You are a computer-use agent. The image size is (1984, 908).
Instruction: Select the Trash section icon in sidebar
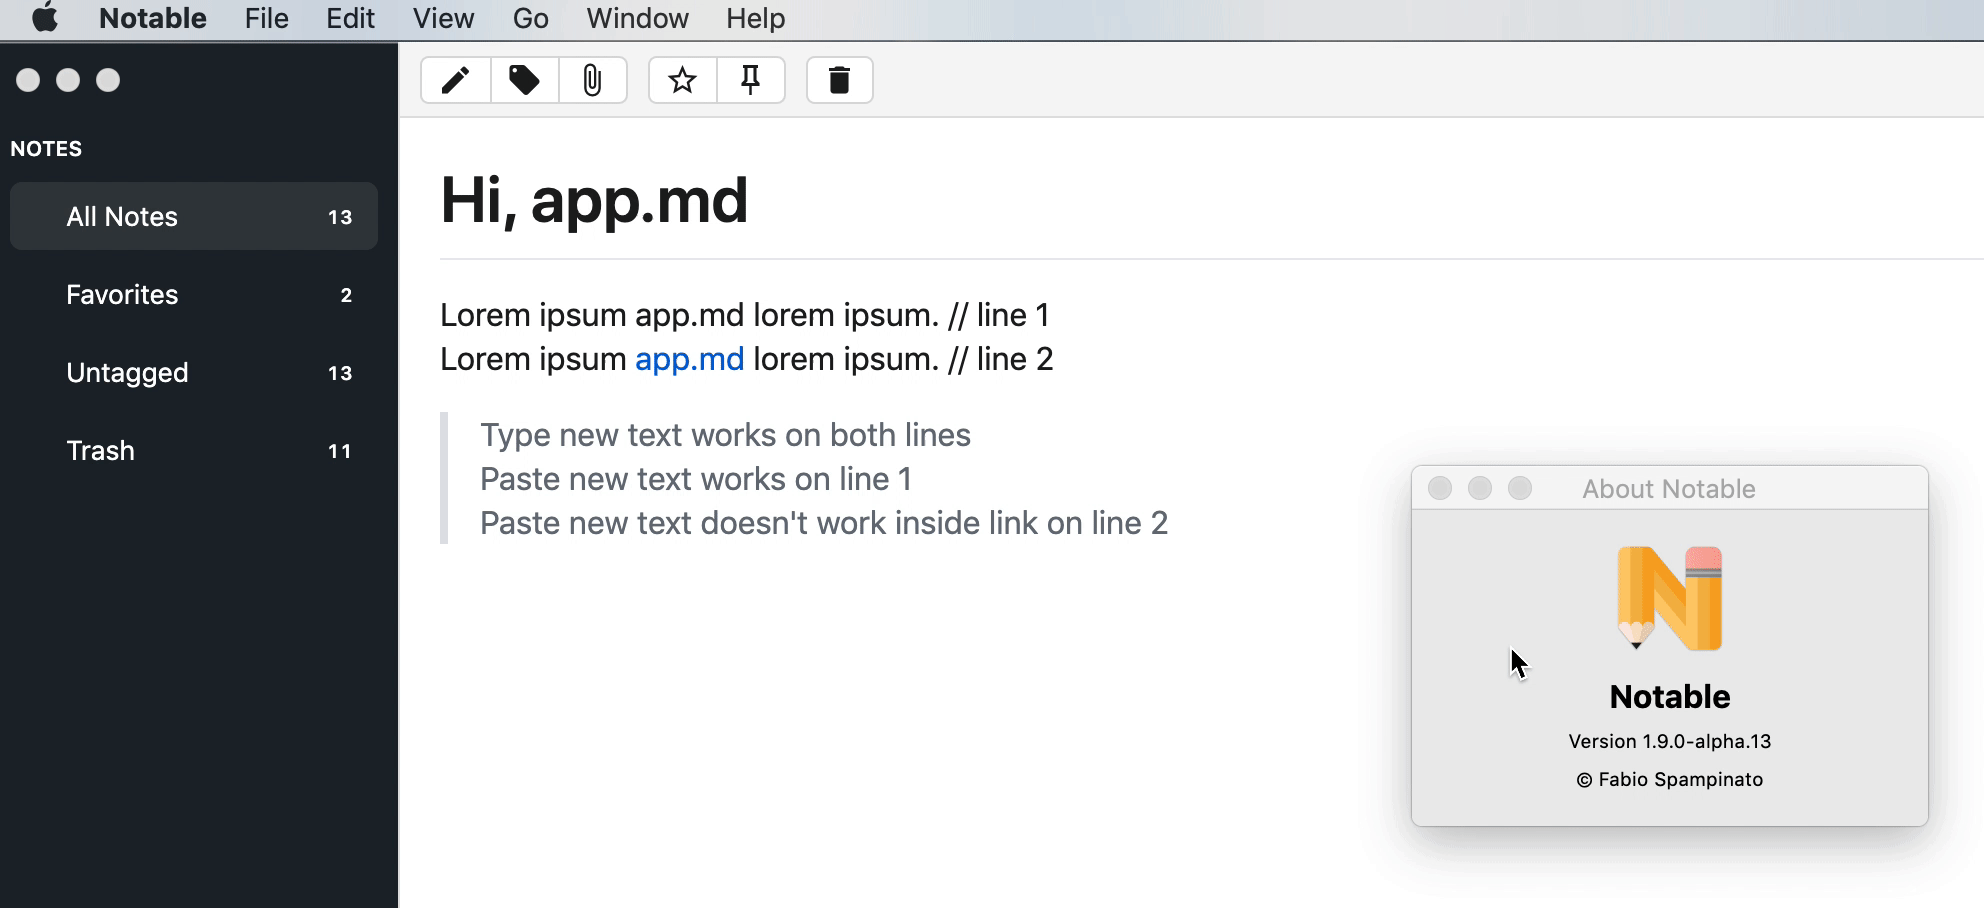click(99, 450)
